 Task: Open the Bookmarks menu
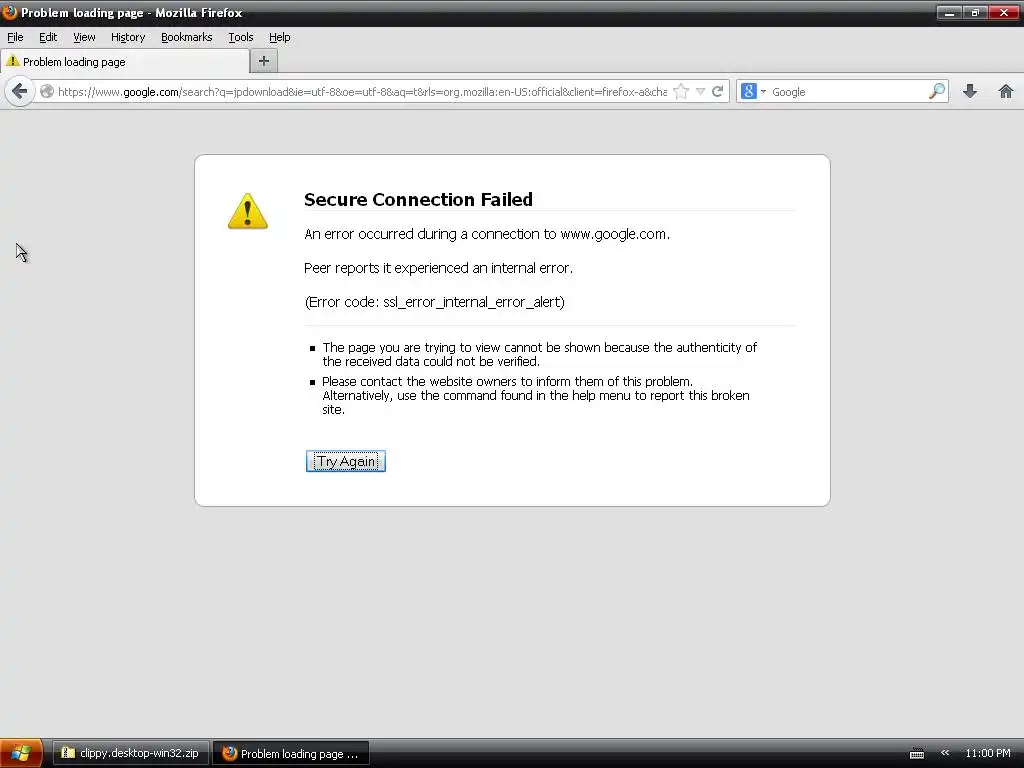click(187, 37)
